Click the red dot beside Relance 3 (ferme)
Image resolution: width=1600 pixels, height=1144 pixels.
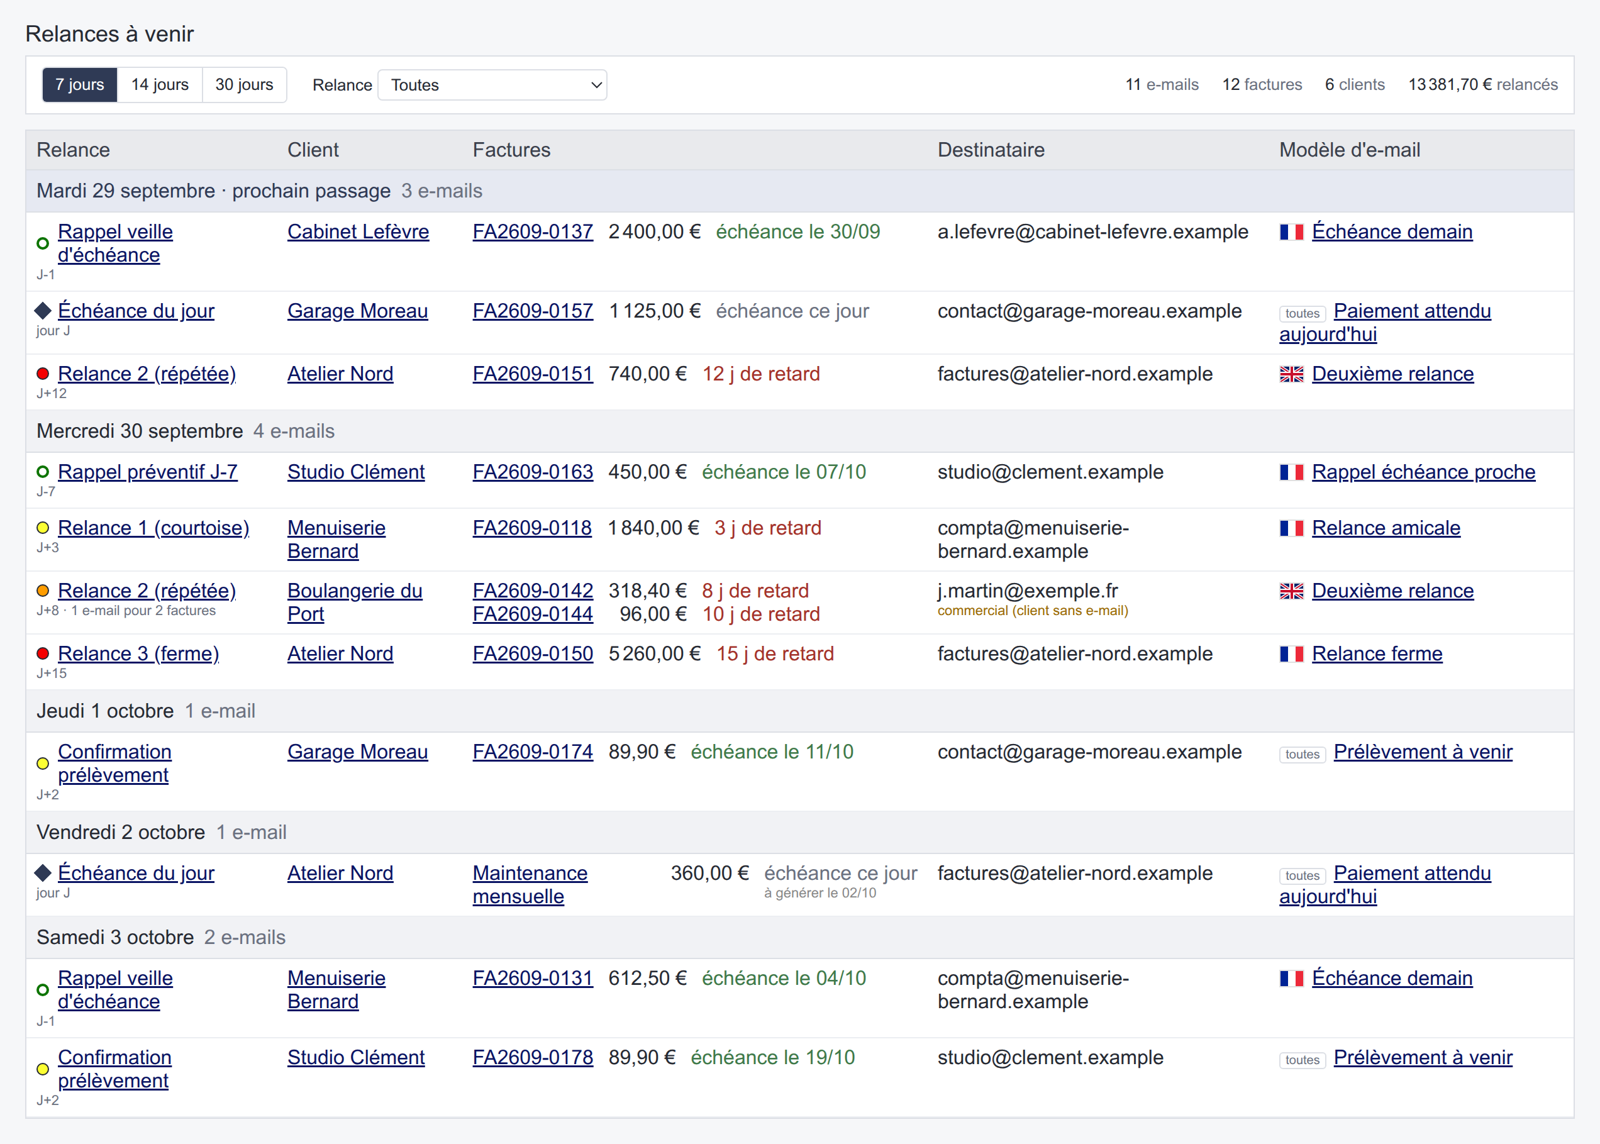(43, 654)
